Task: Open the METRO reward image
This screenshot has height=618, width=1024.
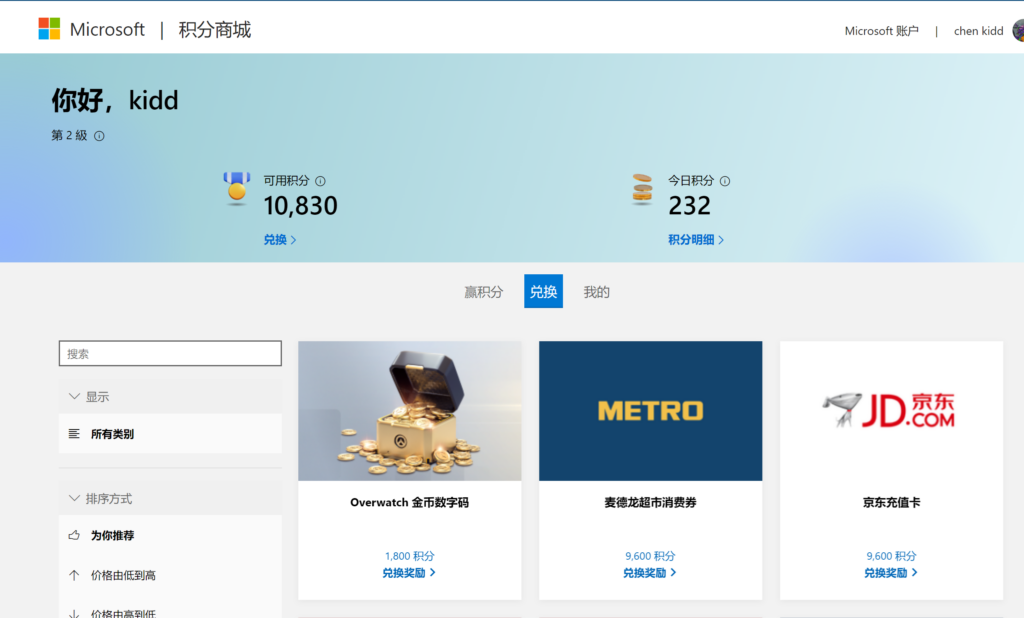Action: click(x=650, y=411)
